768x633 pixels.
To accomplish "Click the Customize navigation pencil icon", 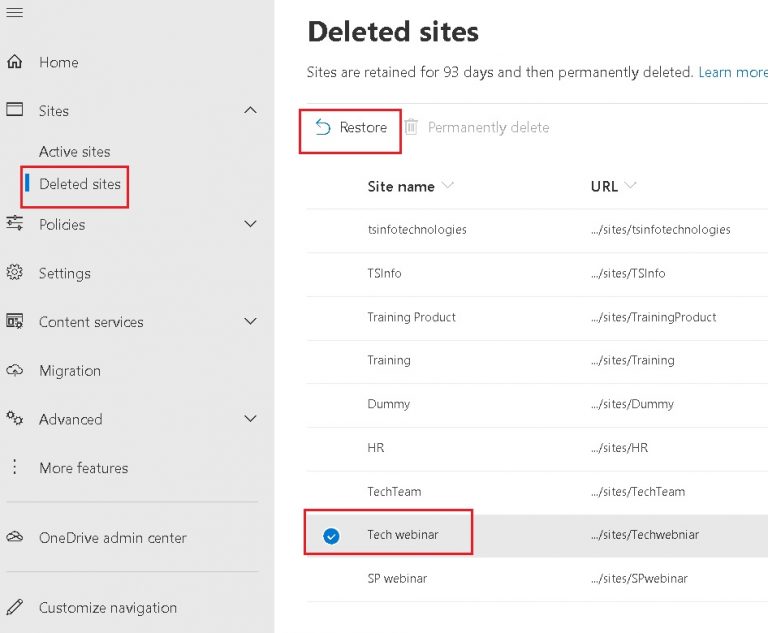I will point(14,607).
